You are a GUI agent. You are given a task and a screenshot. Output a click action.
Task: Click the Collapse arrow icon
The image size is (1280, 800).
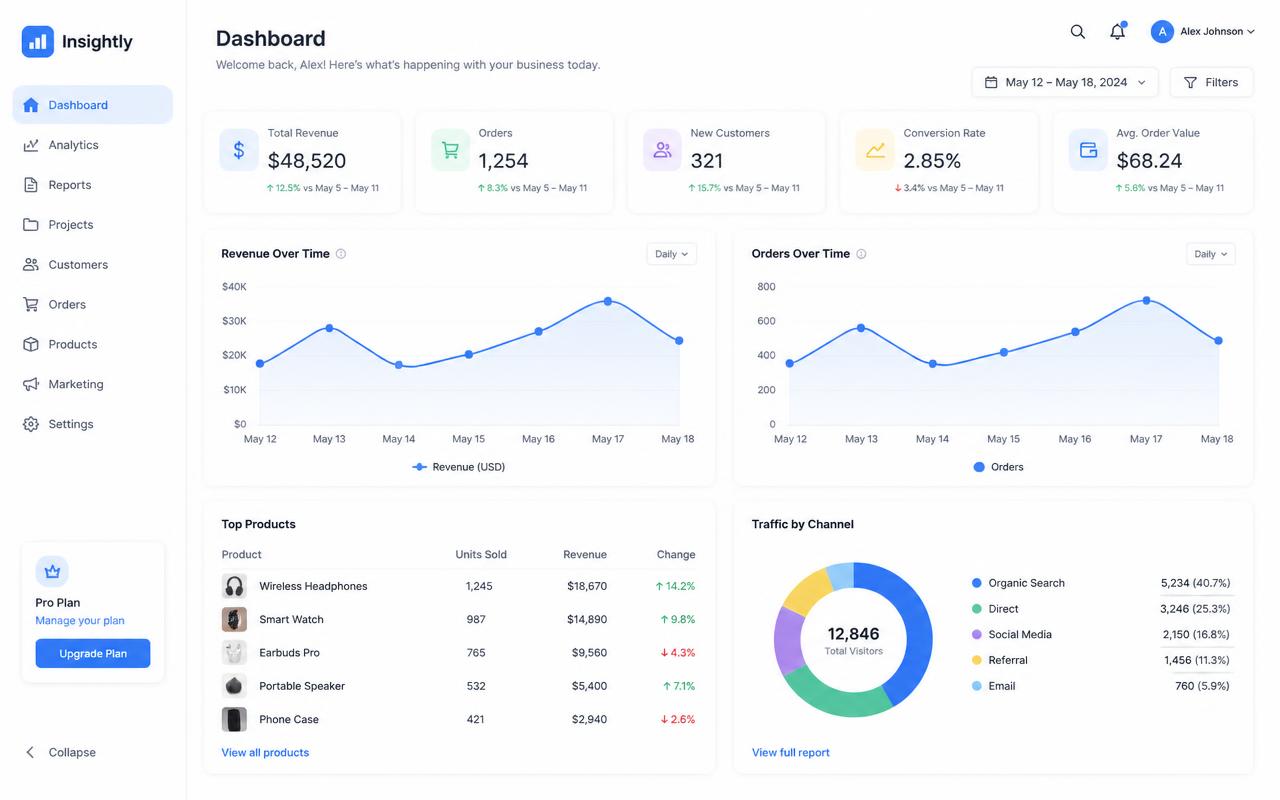point(30,752)
